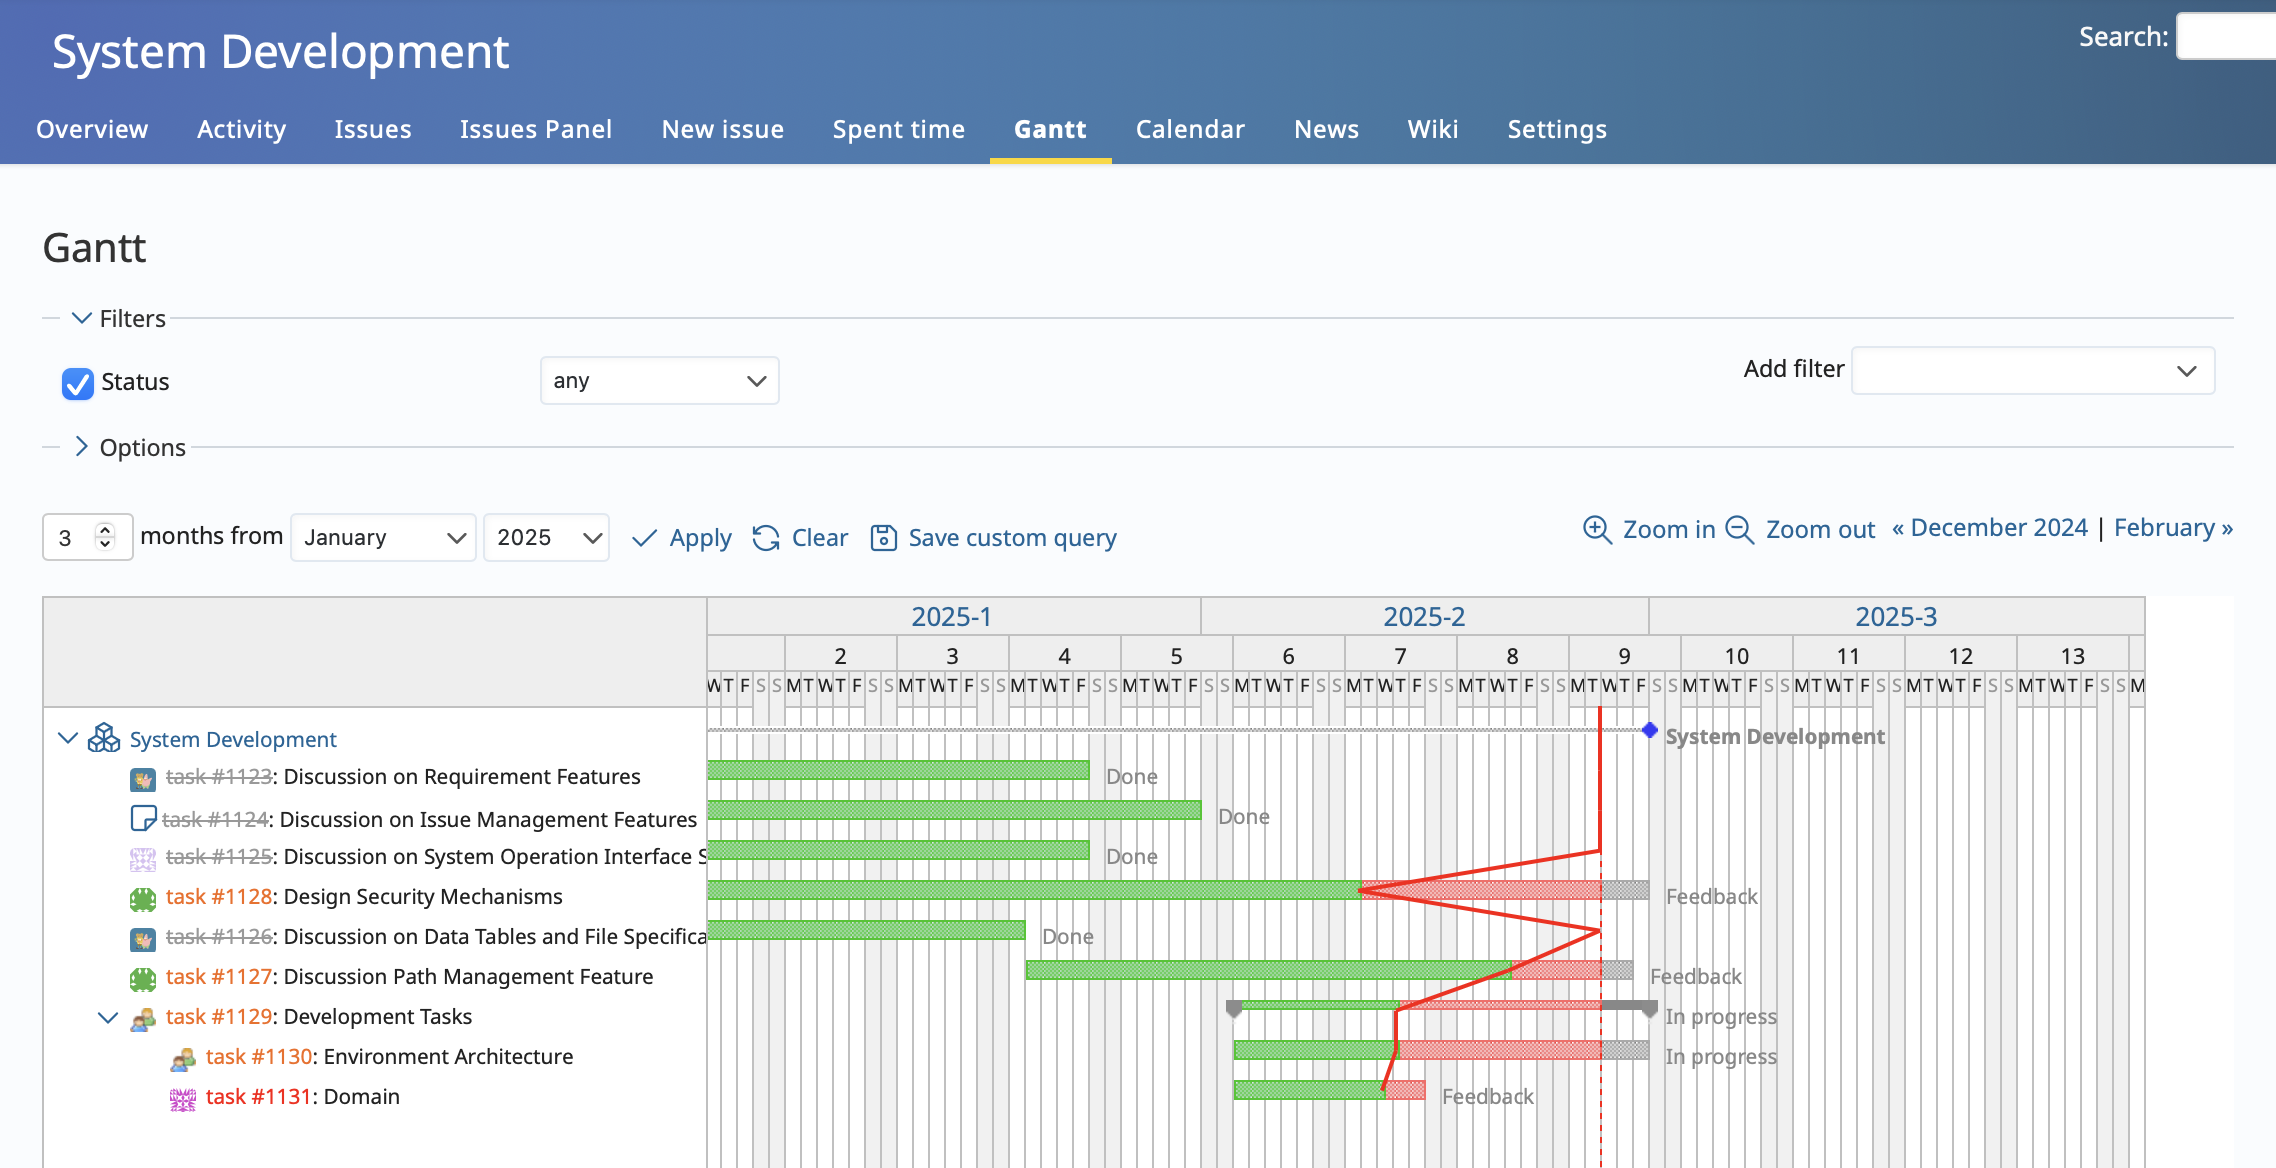Click the Zoom in magnifier icon
This screenshot has width=2276, height=1168.
1597,529
